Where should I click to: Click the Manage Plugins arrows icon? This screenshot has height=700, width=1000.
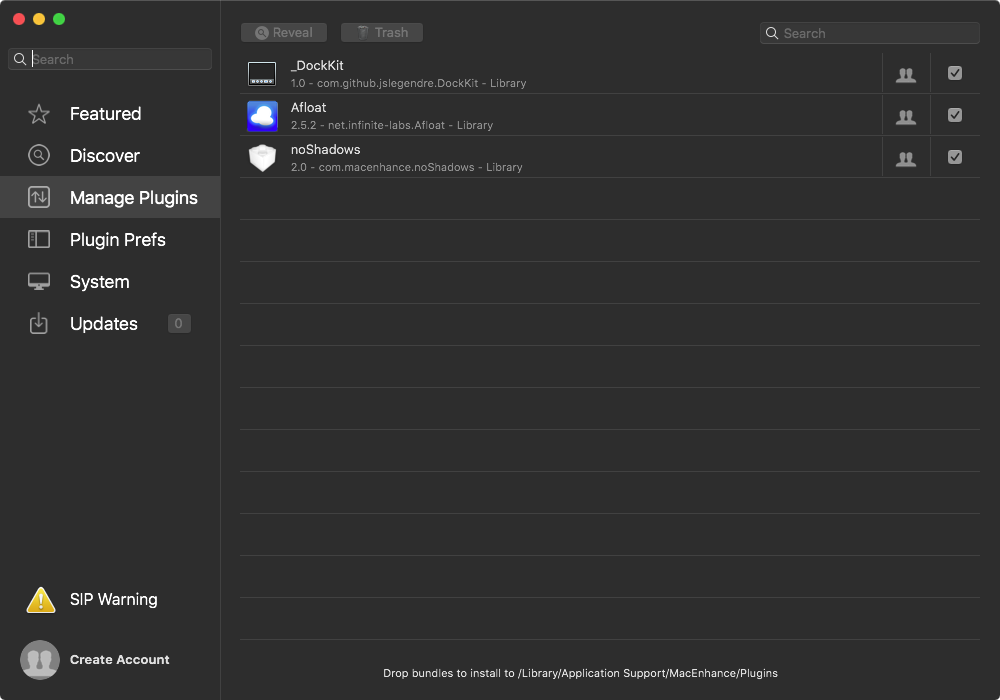pyautogui.click(x=39, y=198)
